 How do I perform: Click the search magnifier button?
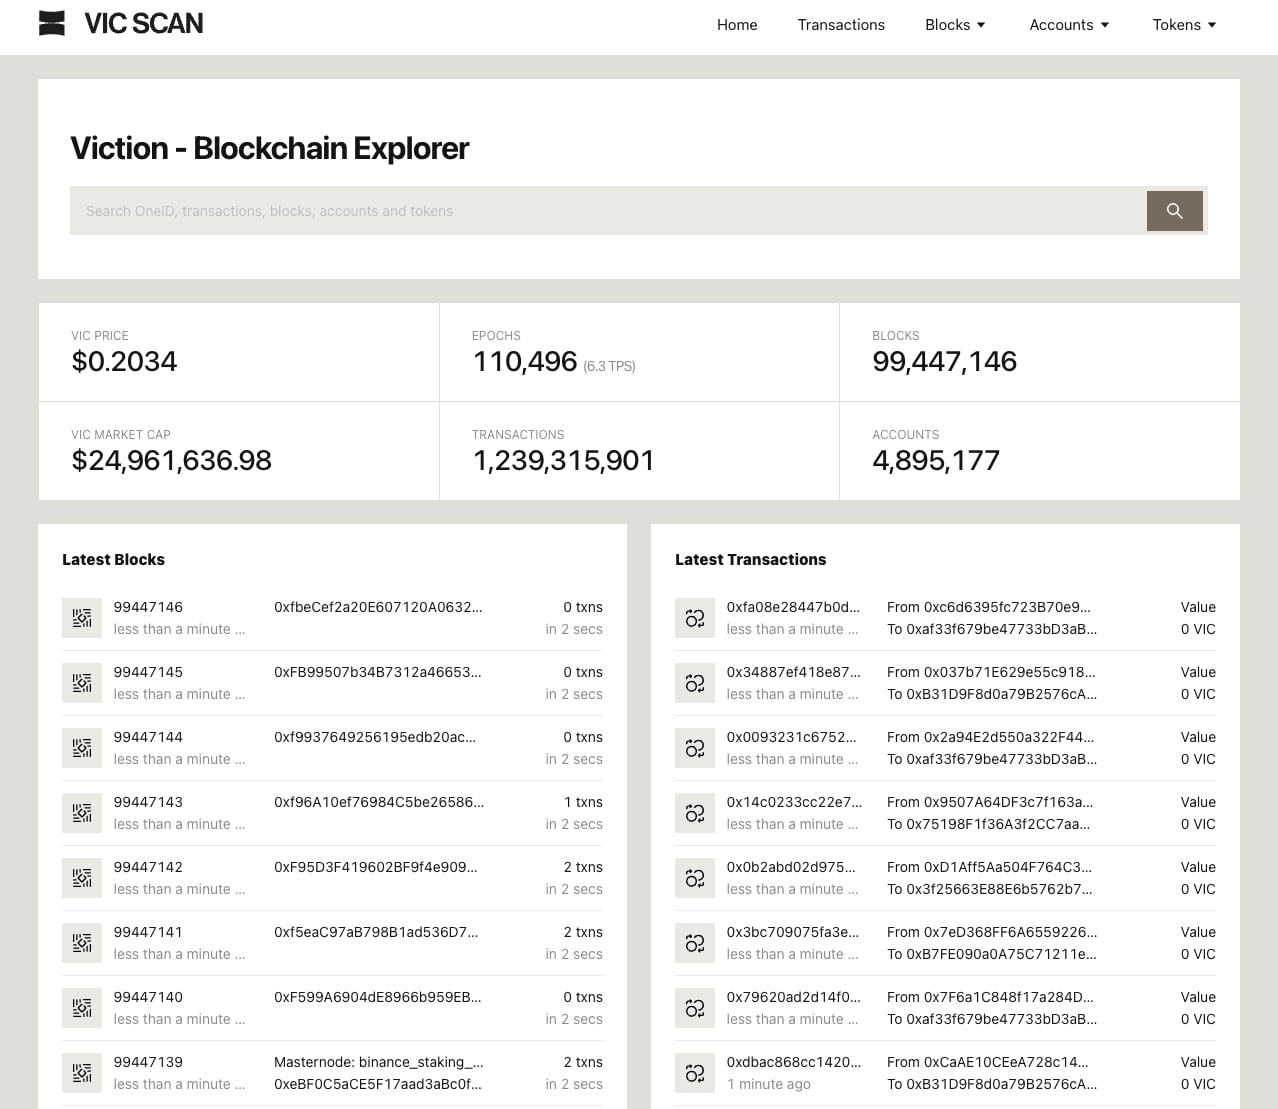point(1174,211)
